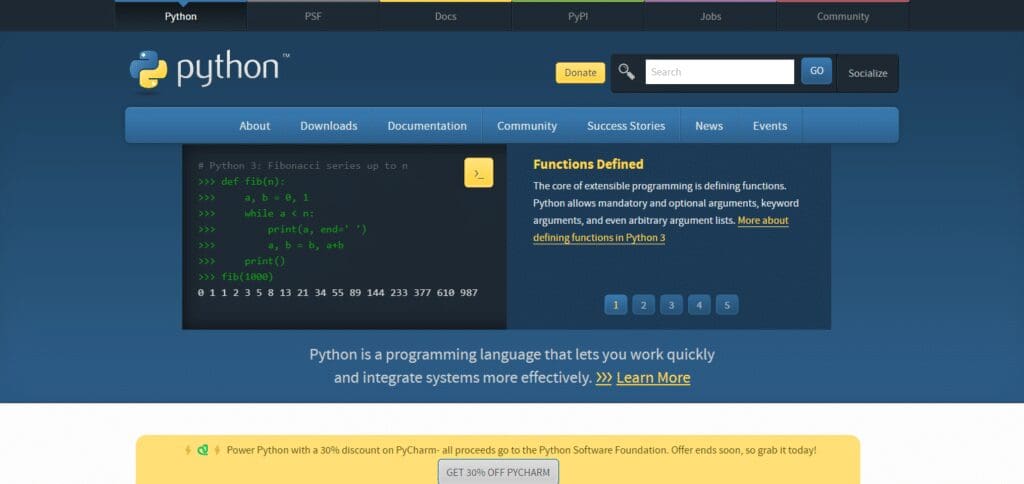Click GET 30% OFF PYCHARM button
This screenshot has width=1024, height=484.
coord(498,472)
